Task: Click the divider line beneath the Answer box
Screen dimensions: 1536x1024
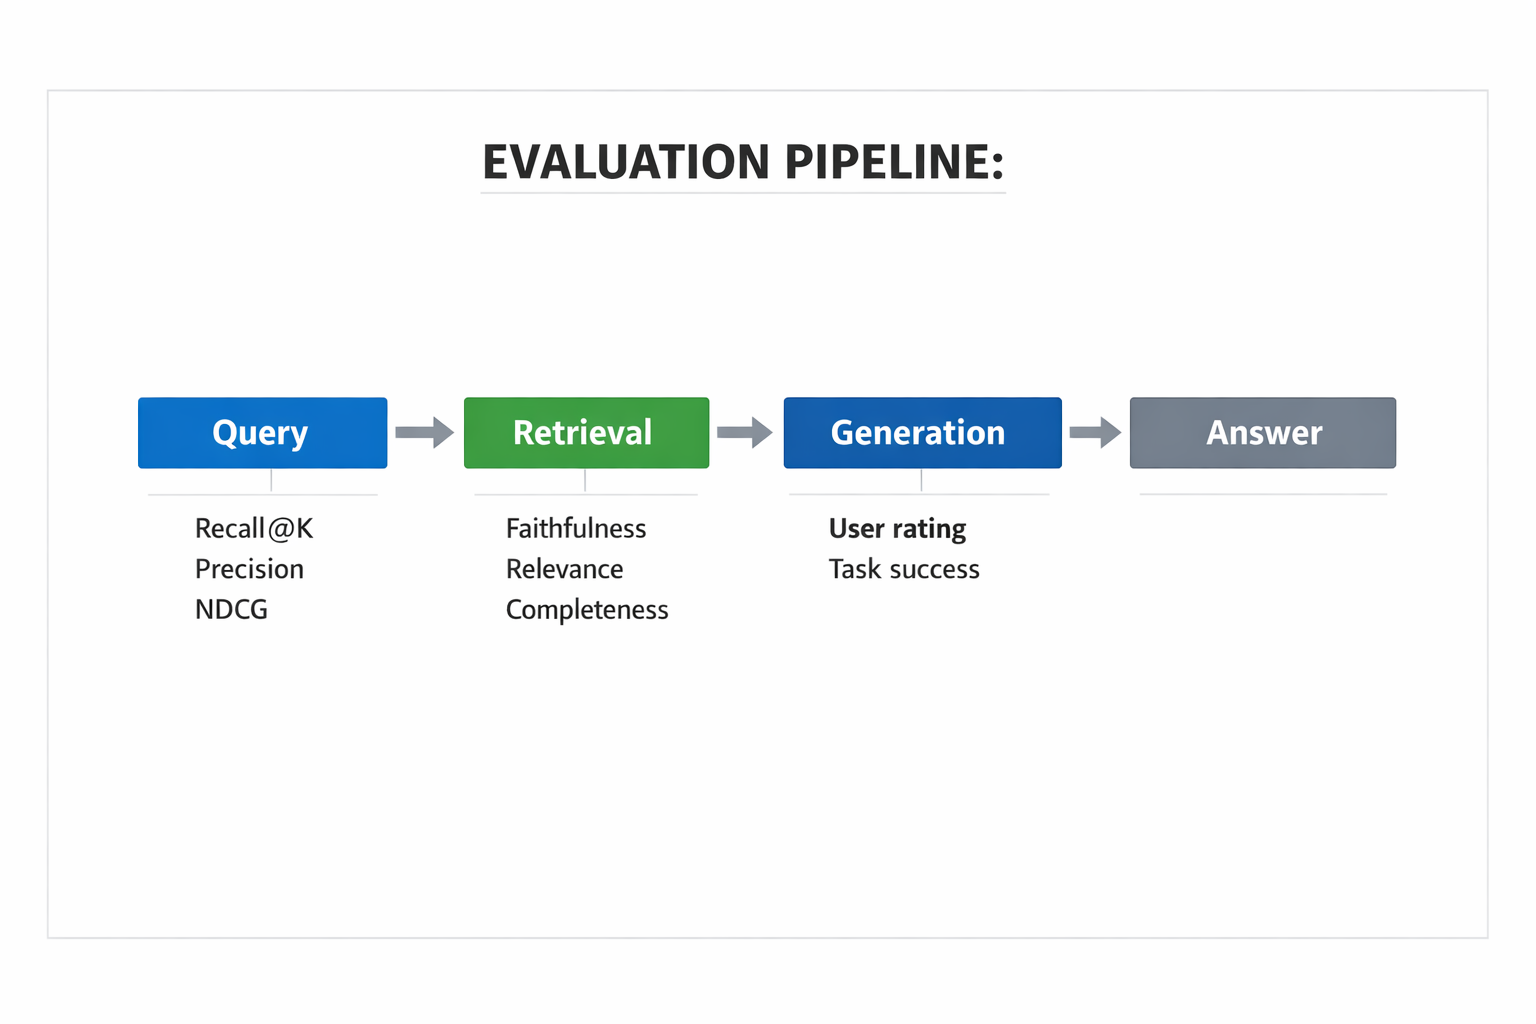Action: [1262, 494]
